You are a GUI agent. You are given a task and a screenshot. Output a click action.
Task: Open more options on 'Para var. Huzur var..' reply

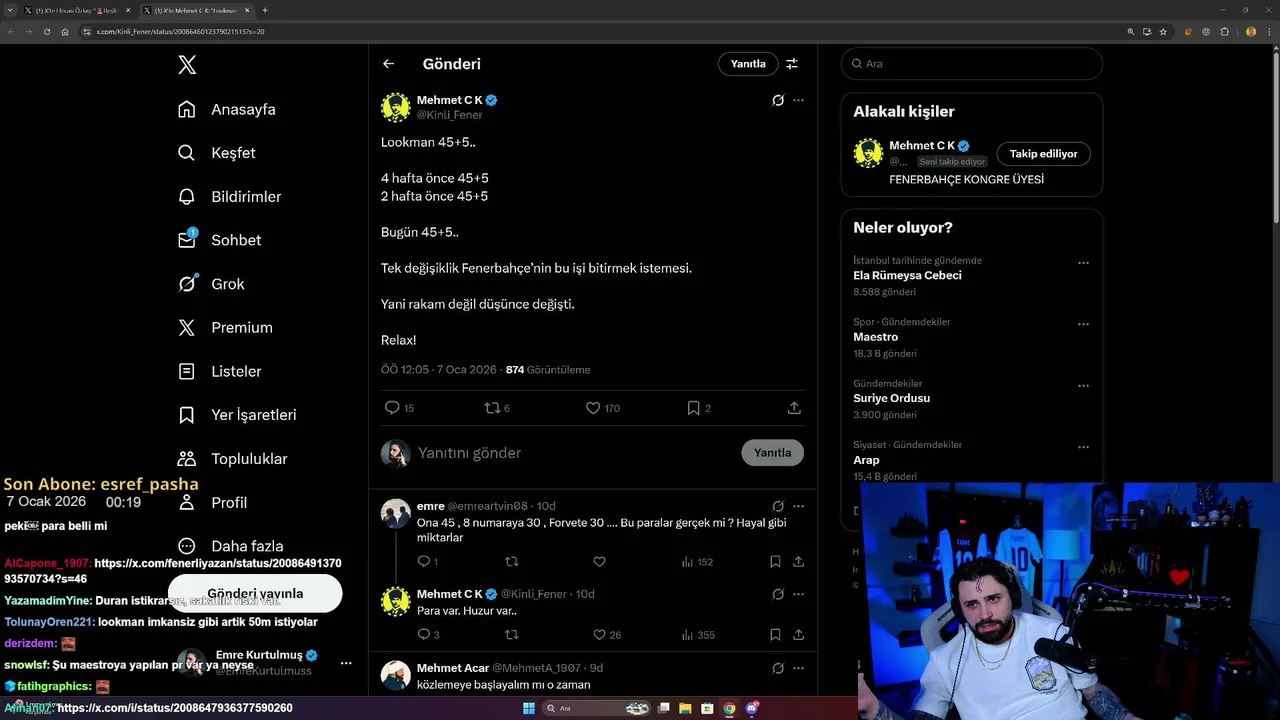coord(798,594)
